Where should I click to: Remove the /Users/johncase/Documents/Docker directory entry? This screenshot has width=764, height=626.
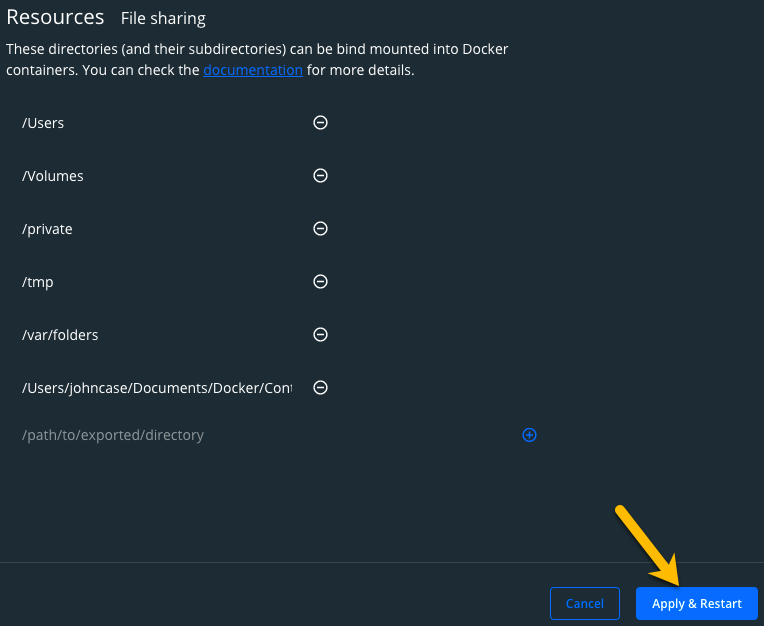pos(320,388)
